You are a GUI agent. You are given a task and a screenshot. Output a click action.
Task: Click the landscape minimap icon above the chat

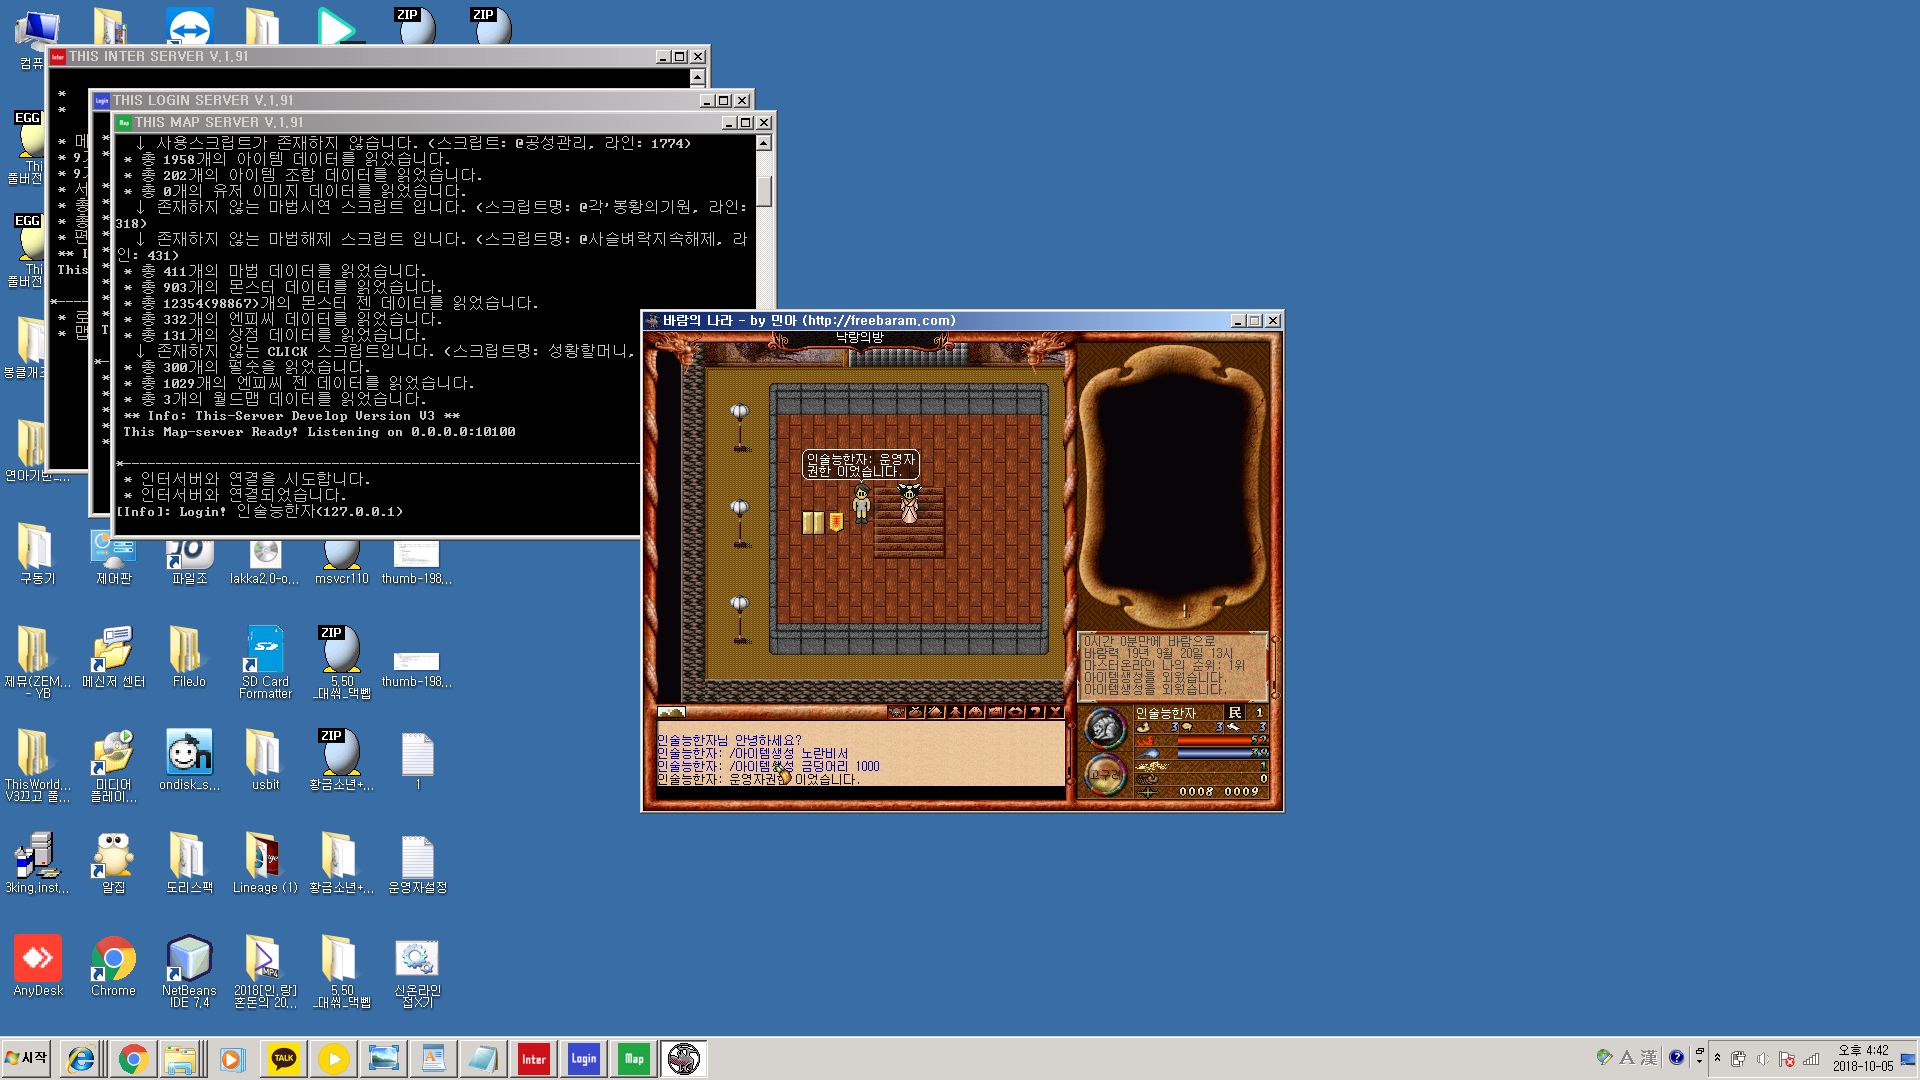[671, 712]
